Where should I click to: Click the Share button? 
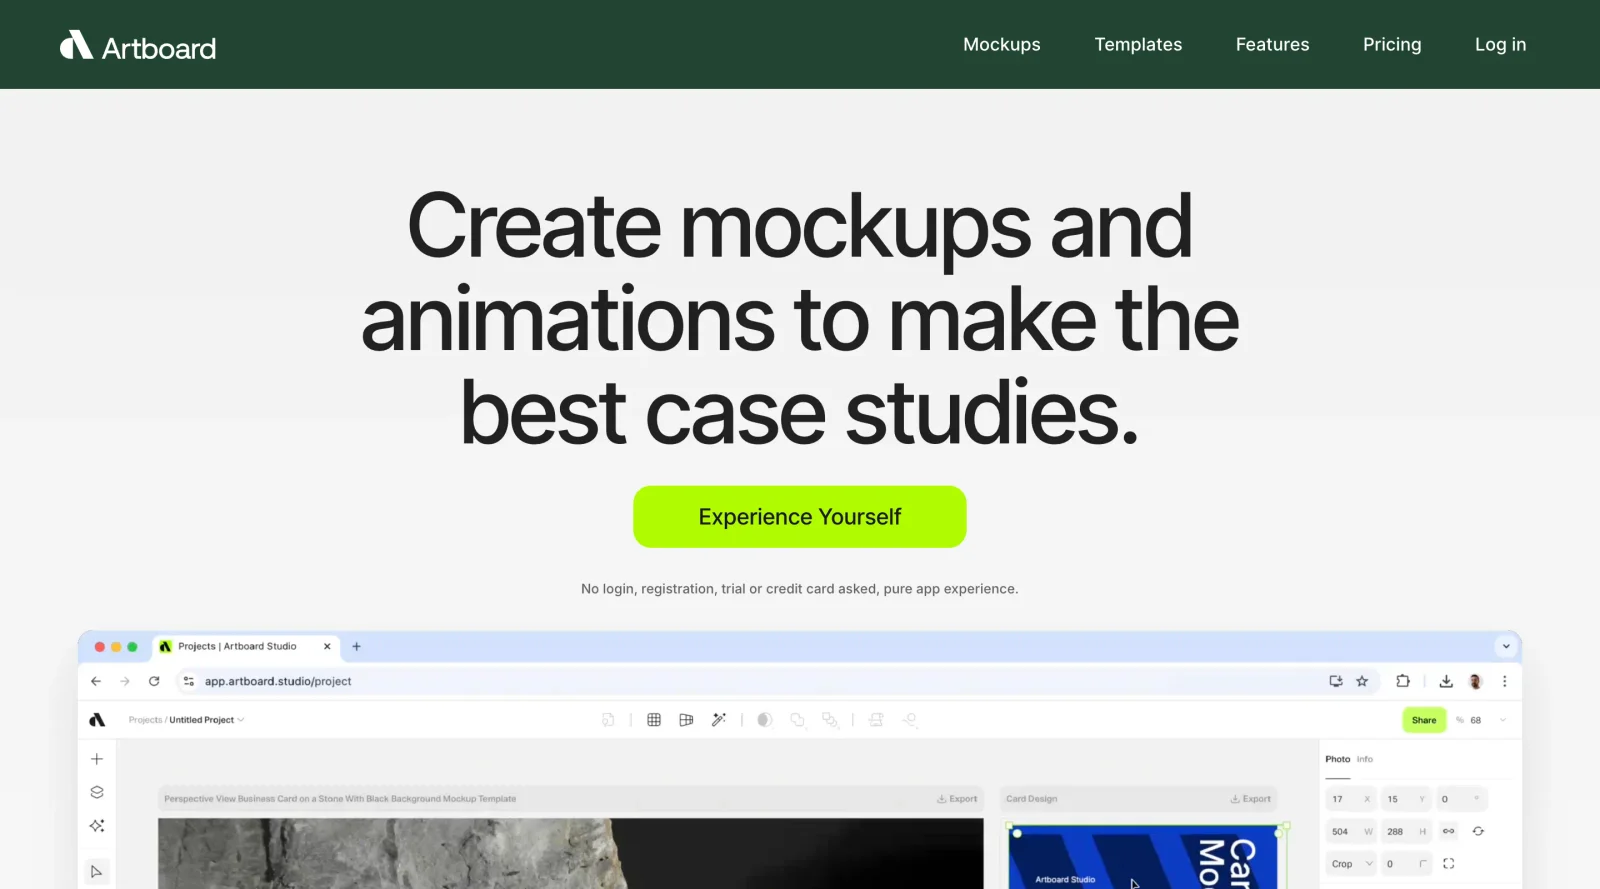[1424, 720]
